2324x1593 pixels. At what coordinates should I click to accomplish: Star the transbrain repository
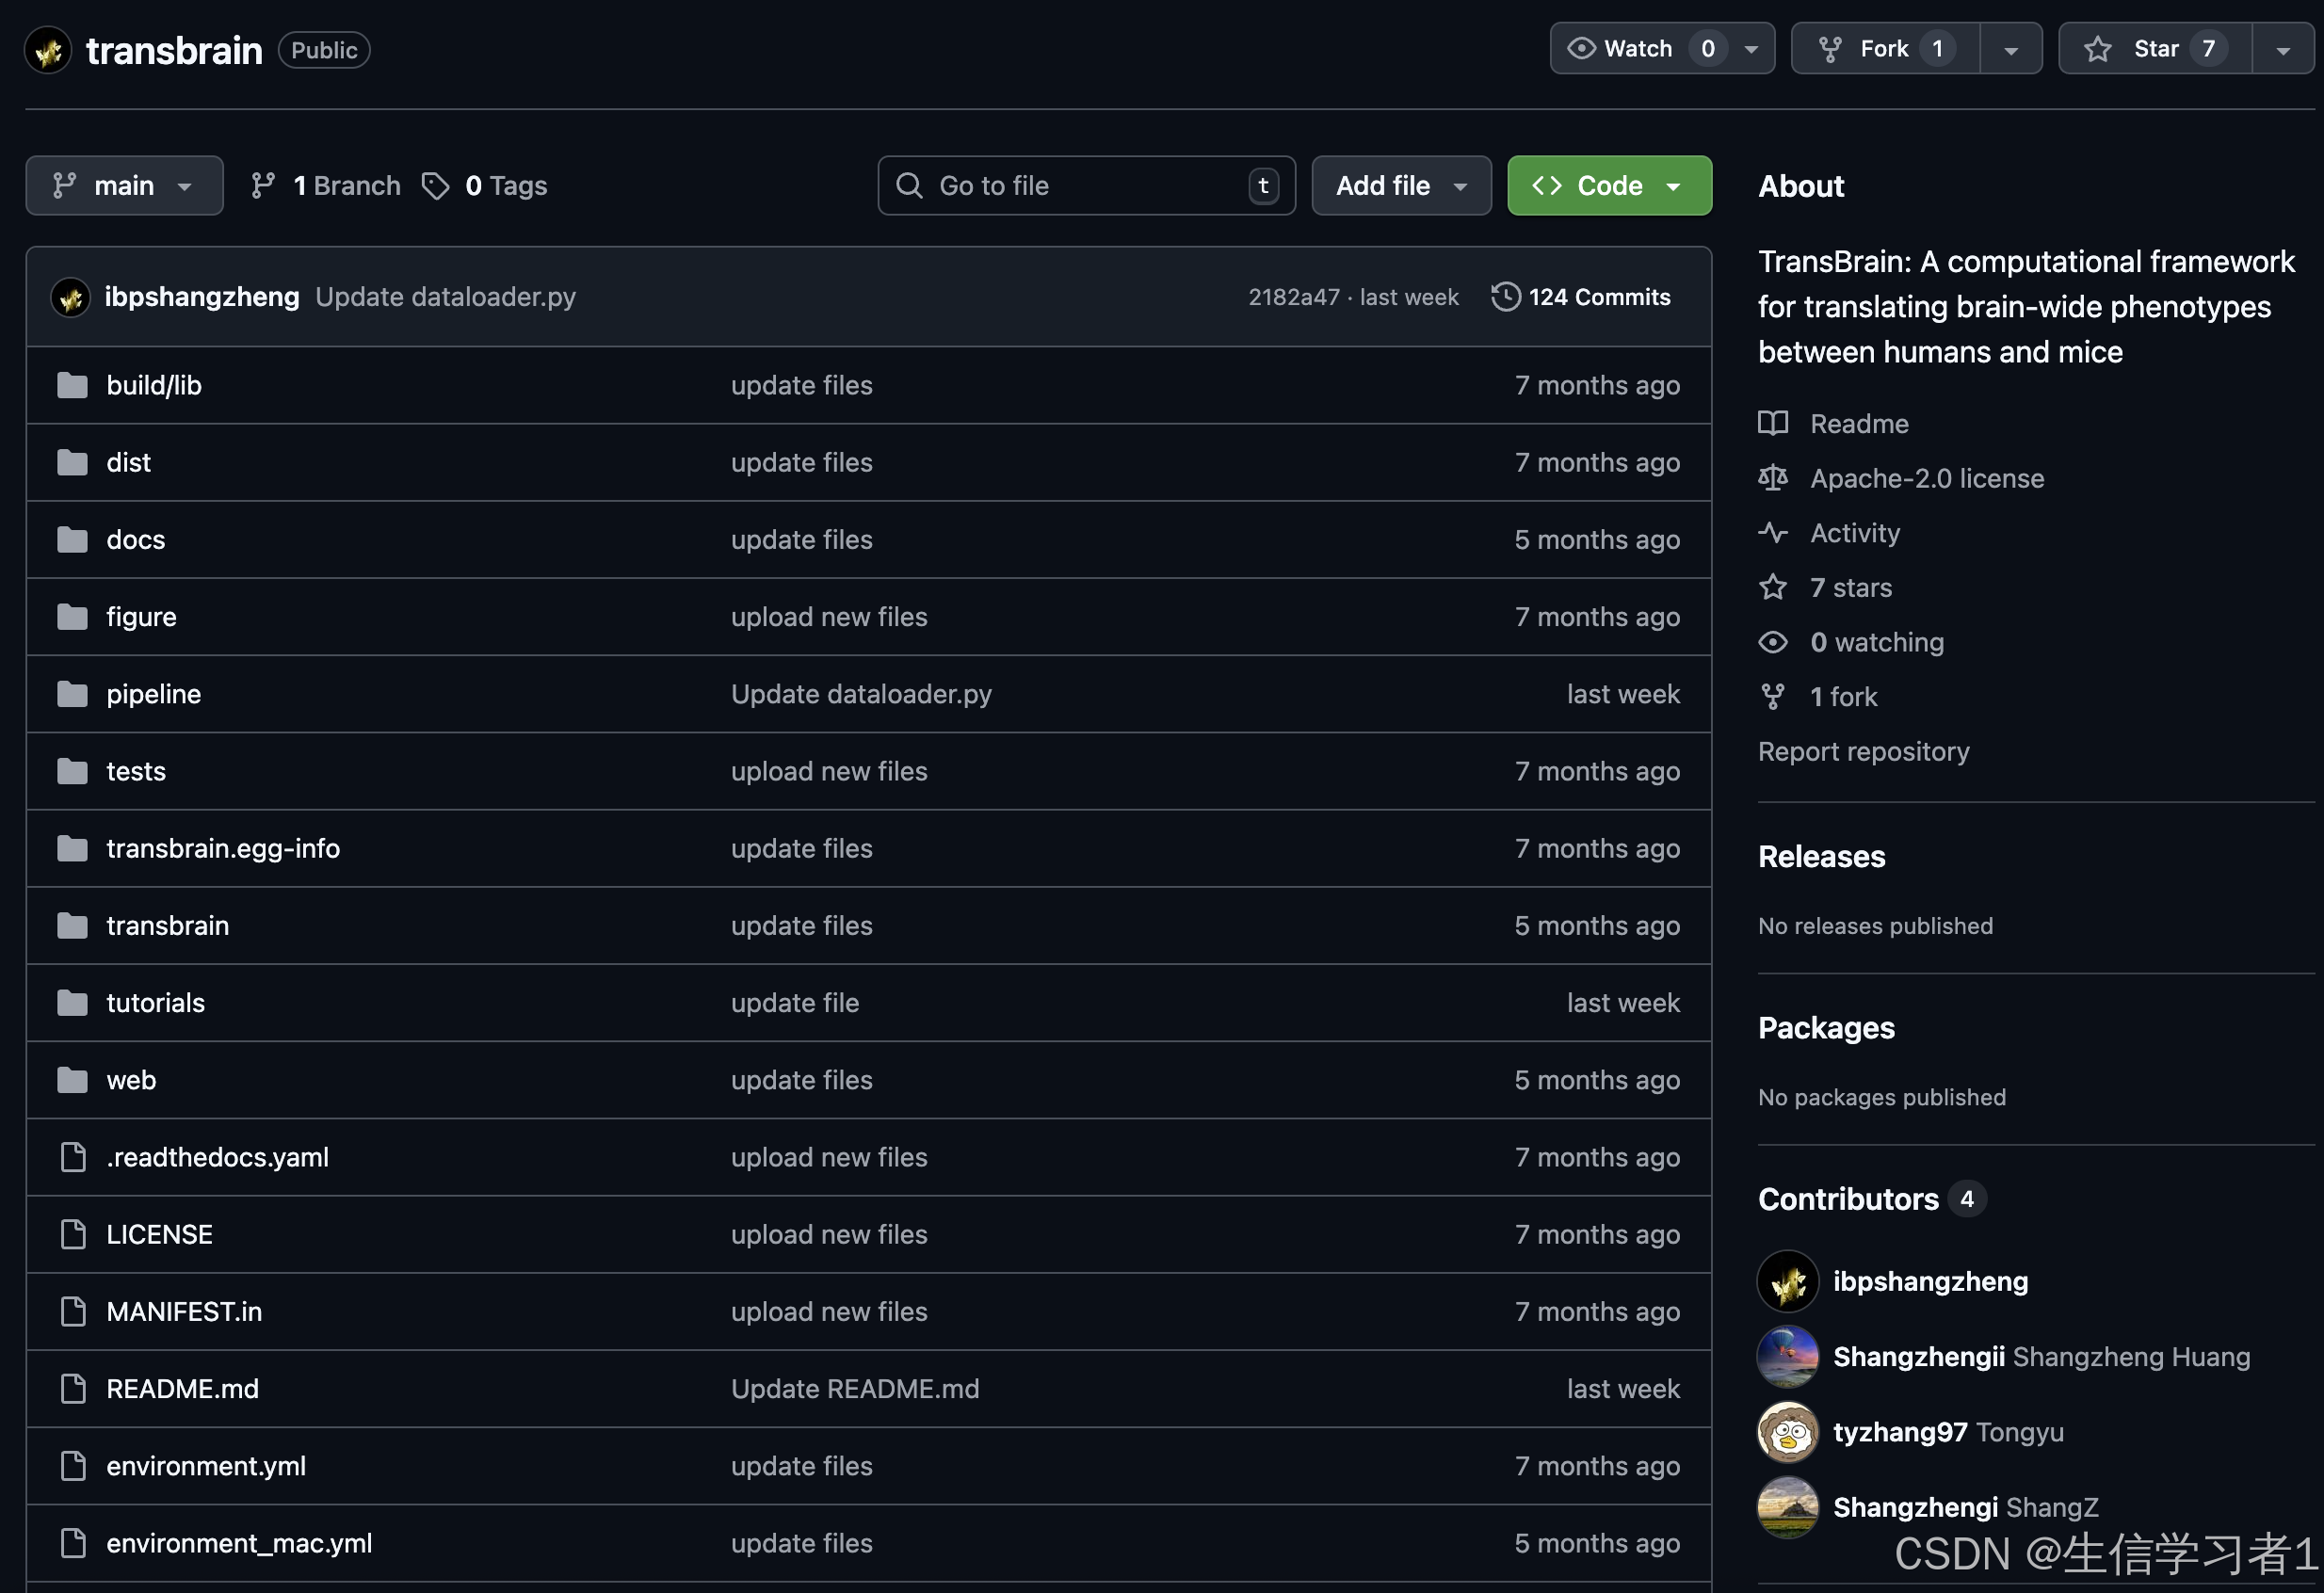pyautogui.click(x=2155, y=49)
